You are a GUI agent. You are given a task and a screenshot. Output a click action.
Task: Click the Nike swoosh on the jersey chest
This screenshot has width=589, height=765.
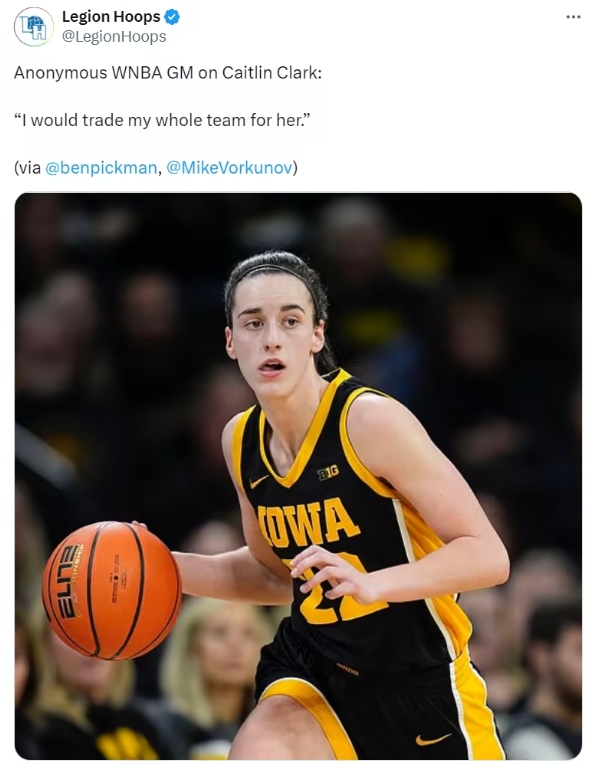tap(259, 482)
